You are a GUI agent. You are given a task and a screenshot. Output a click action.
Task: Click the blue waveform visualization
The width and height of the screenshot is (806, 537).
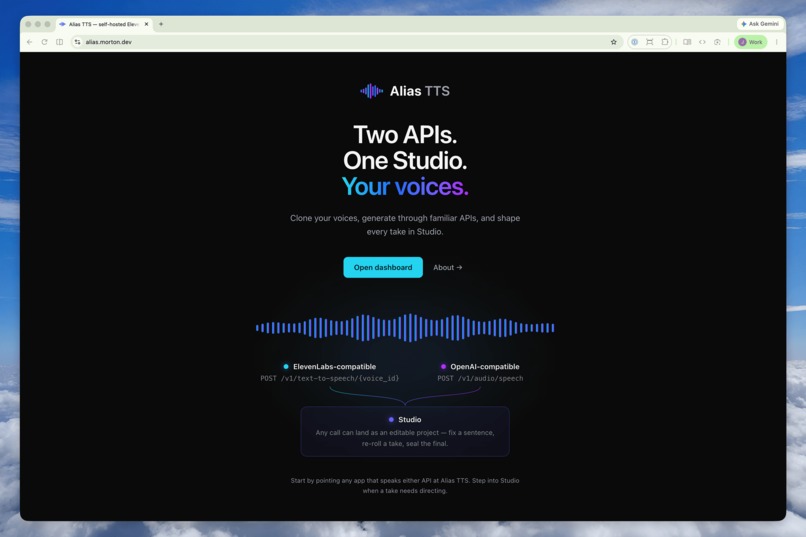click(405, 328)
